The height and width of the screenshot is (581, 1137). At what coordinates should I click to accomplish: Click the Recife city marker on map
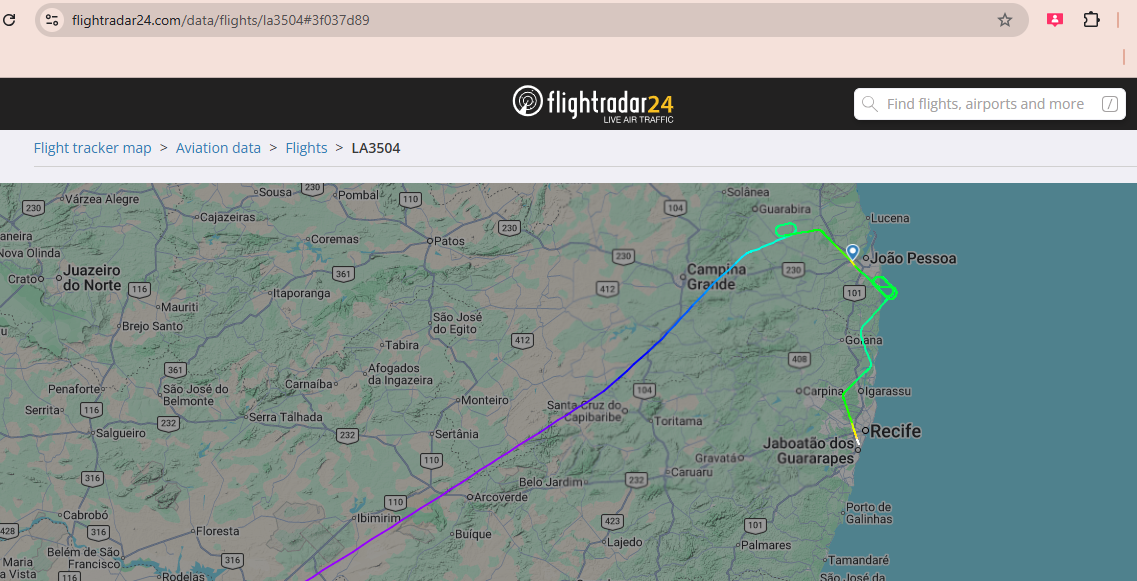tap(866, 431)
